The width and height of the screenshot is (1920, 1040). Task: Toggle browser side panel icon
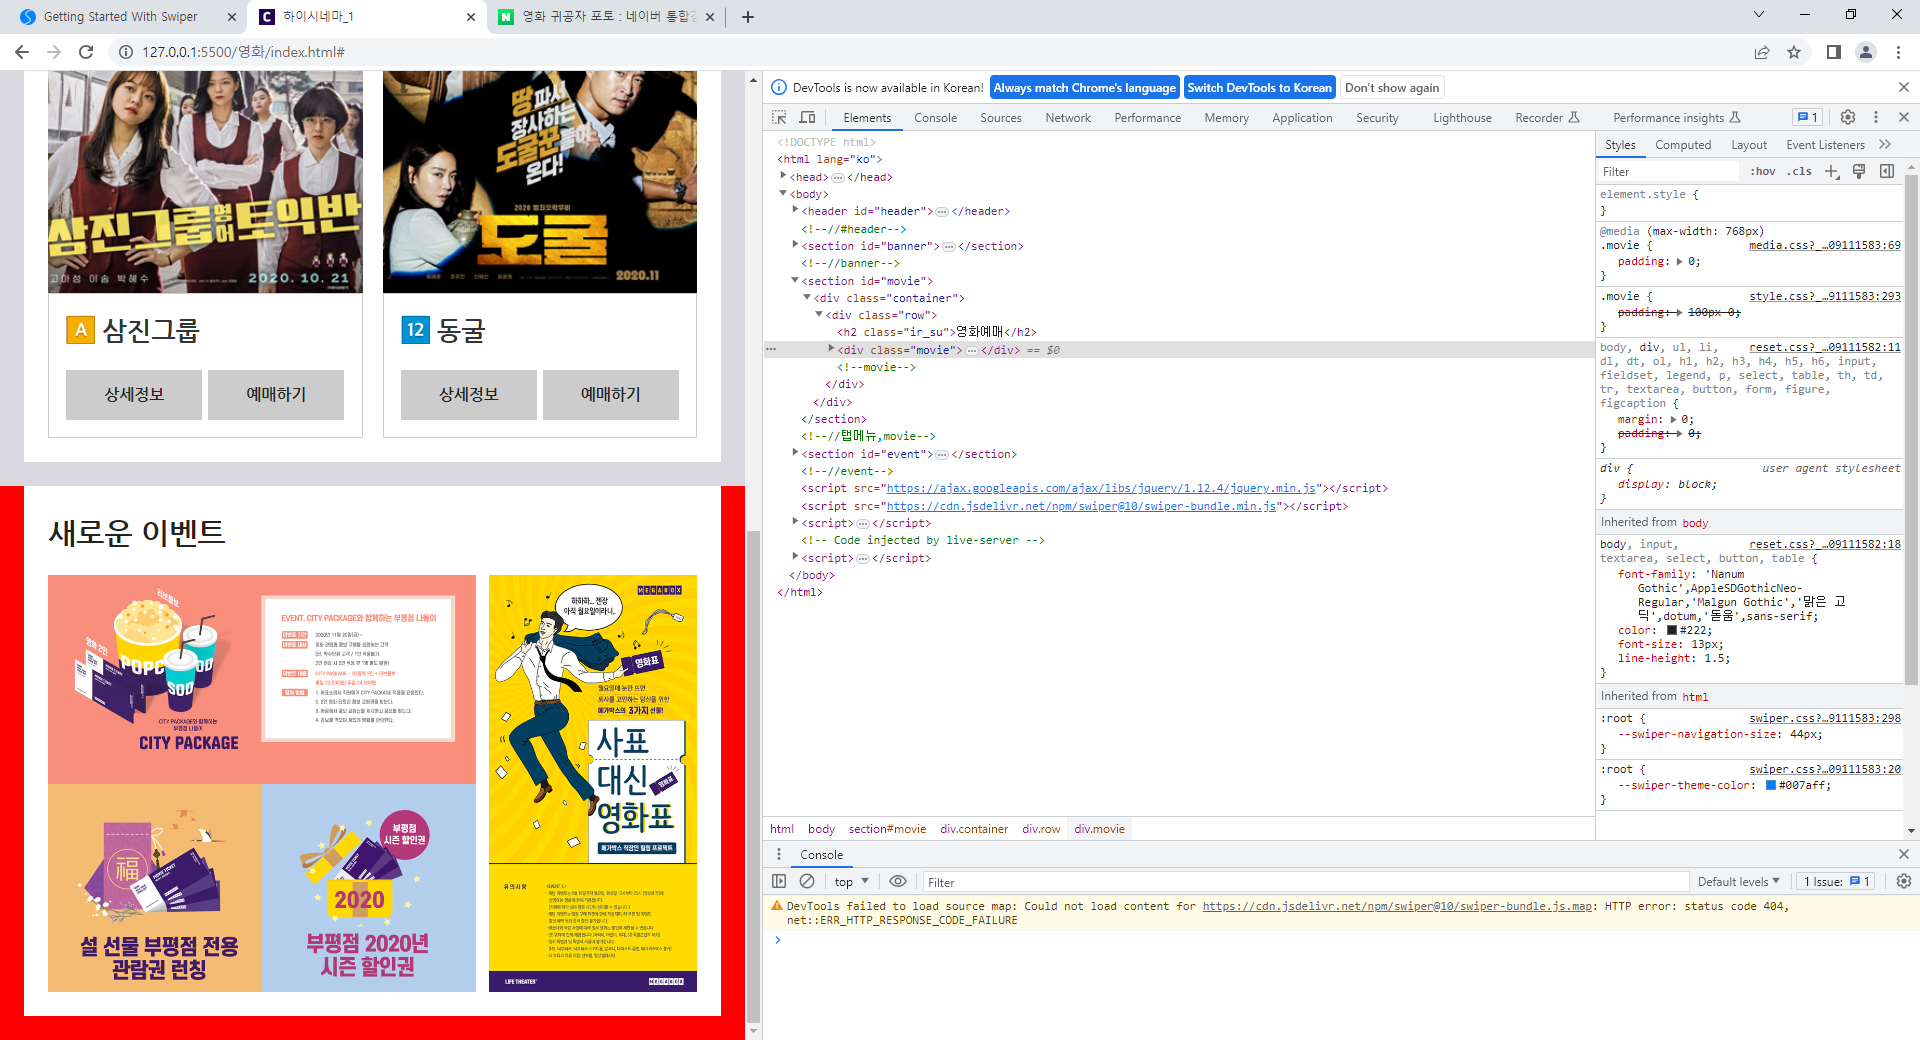pos(1834,52)
